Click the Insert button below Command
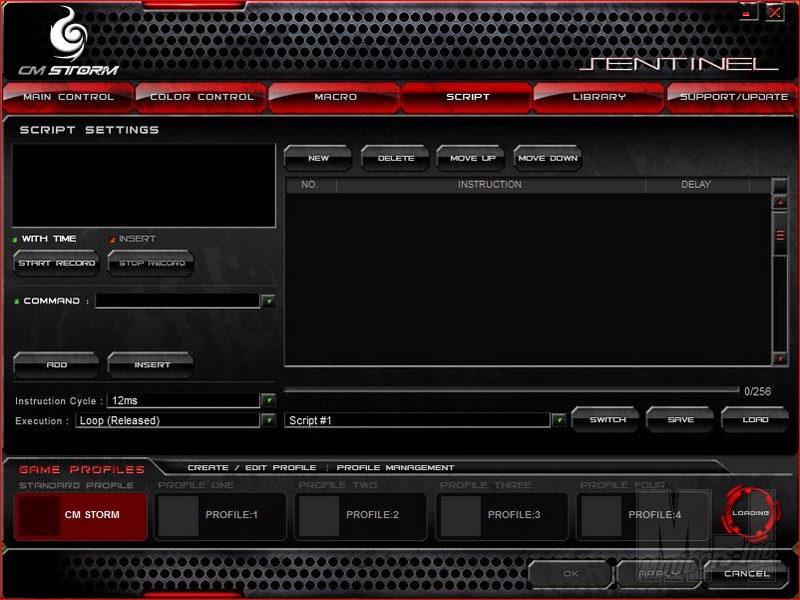Viewport: 800px width, 600px height. 152,365
